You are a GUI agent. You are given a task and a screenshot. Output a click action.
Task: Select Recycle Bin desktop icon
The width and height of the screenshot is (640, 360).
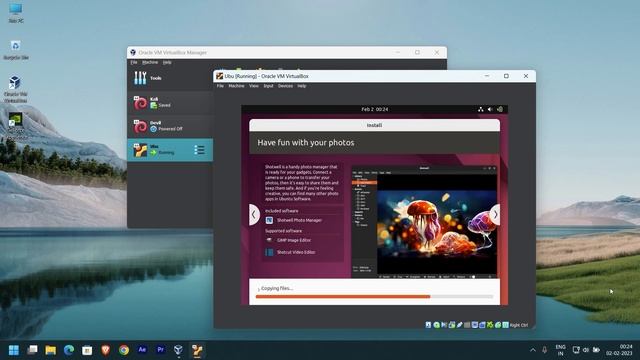16,50
